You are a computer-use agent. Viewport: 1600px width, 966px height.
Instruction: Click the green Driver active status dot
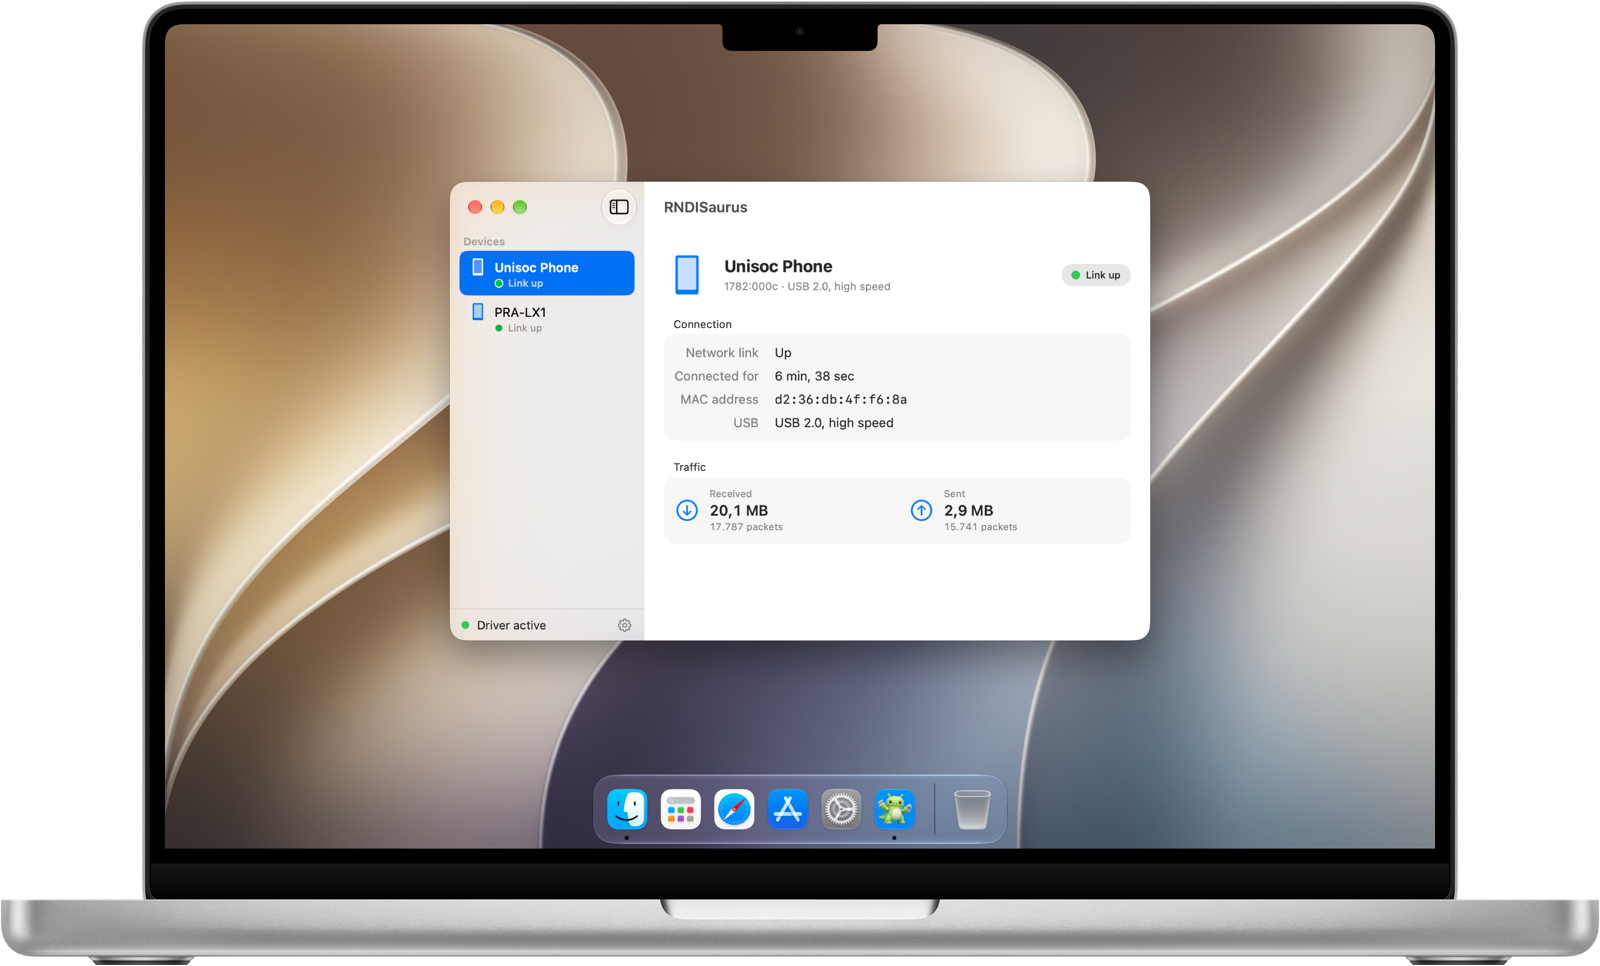click(x=465, y=625)
